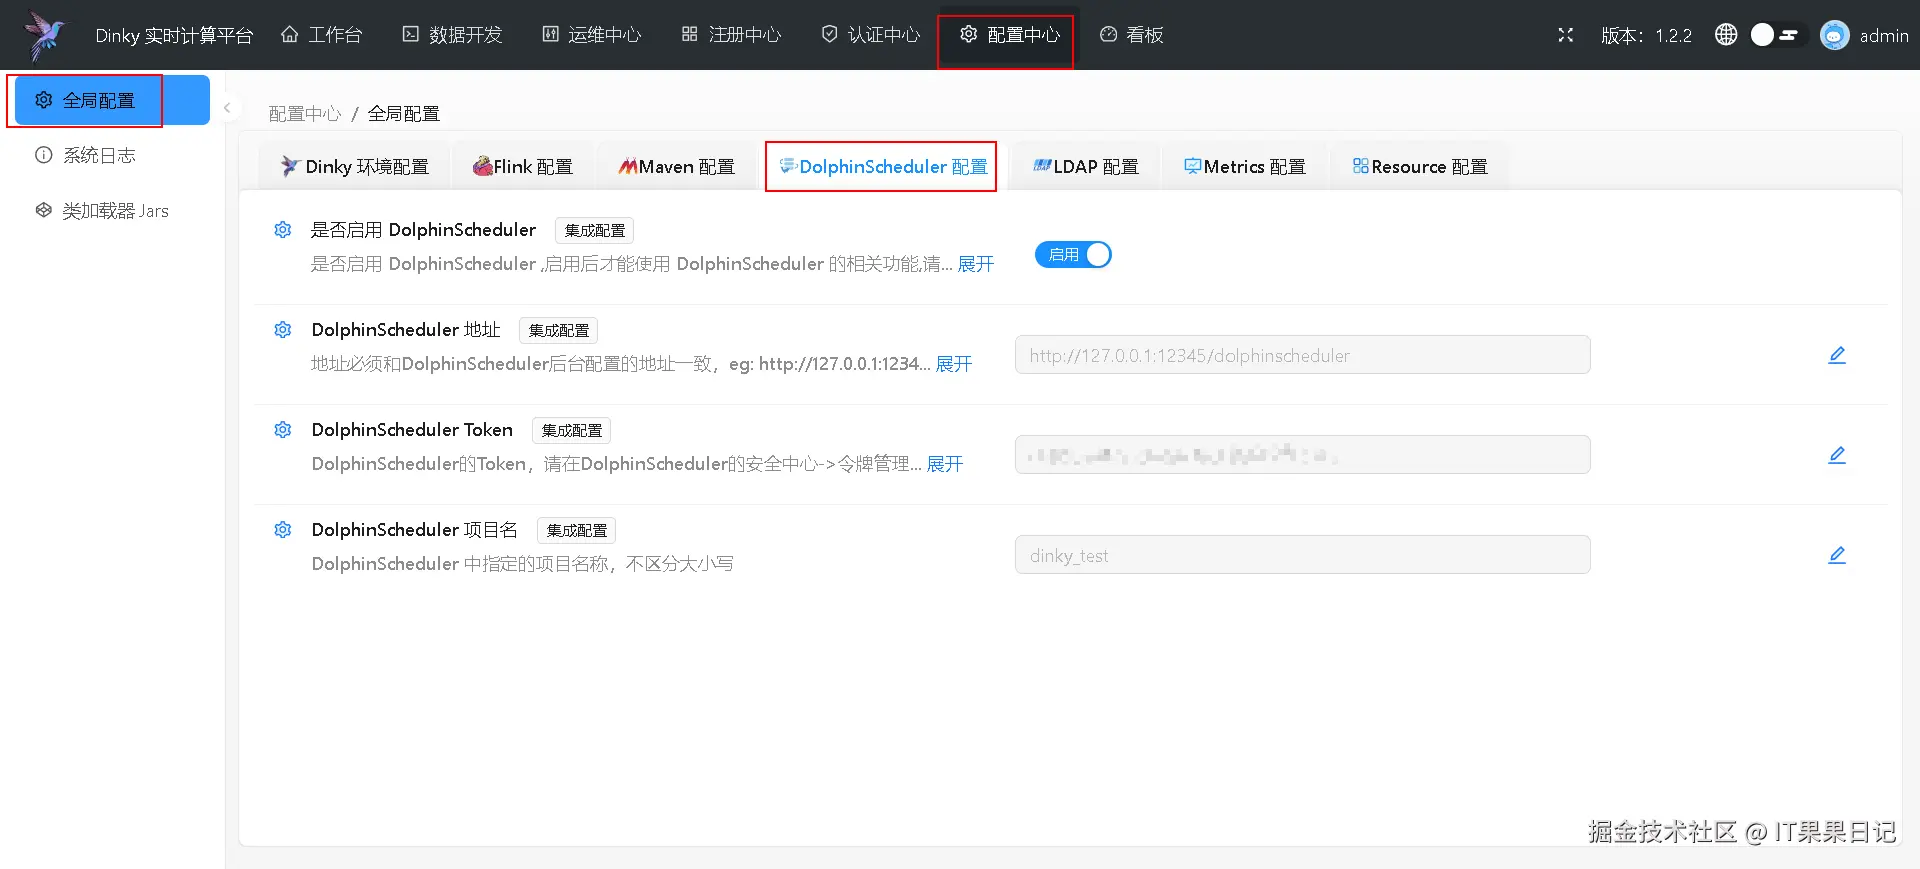Switch to the Metrics 配置 tab
The height and width of the screenshot is (869, 1920).
(1245, 167)
